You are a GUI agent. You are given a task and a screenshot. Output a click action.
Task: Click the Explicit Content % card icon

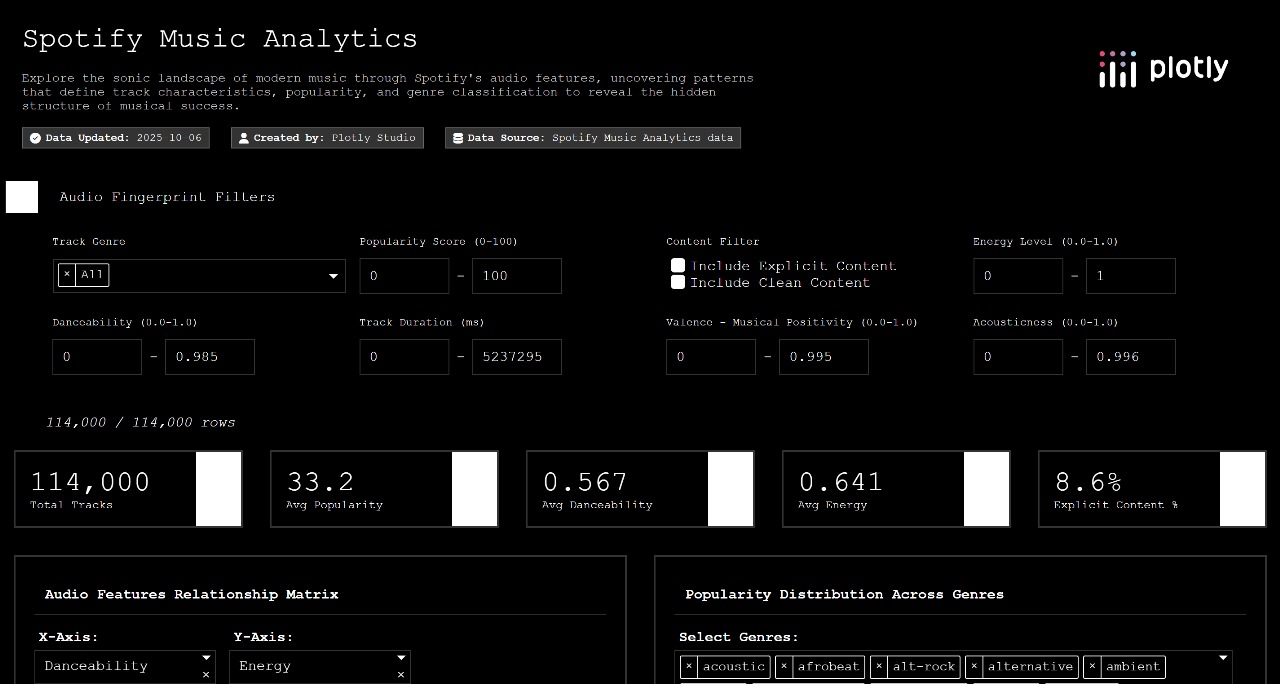point(1243,489)
